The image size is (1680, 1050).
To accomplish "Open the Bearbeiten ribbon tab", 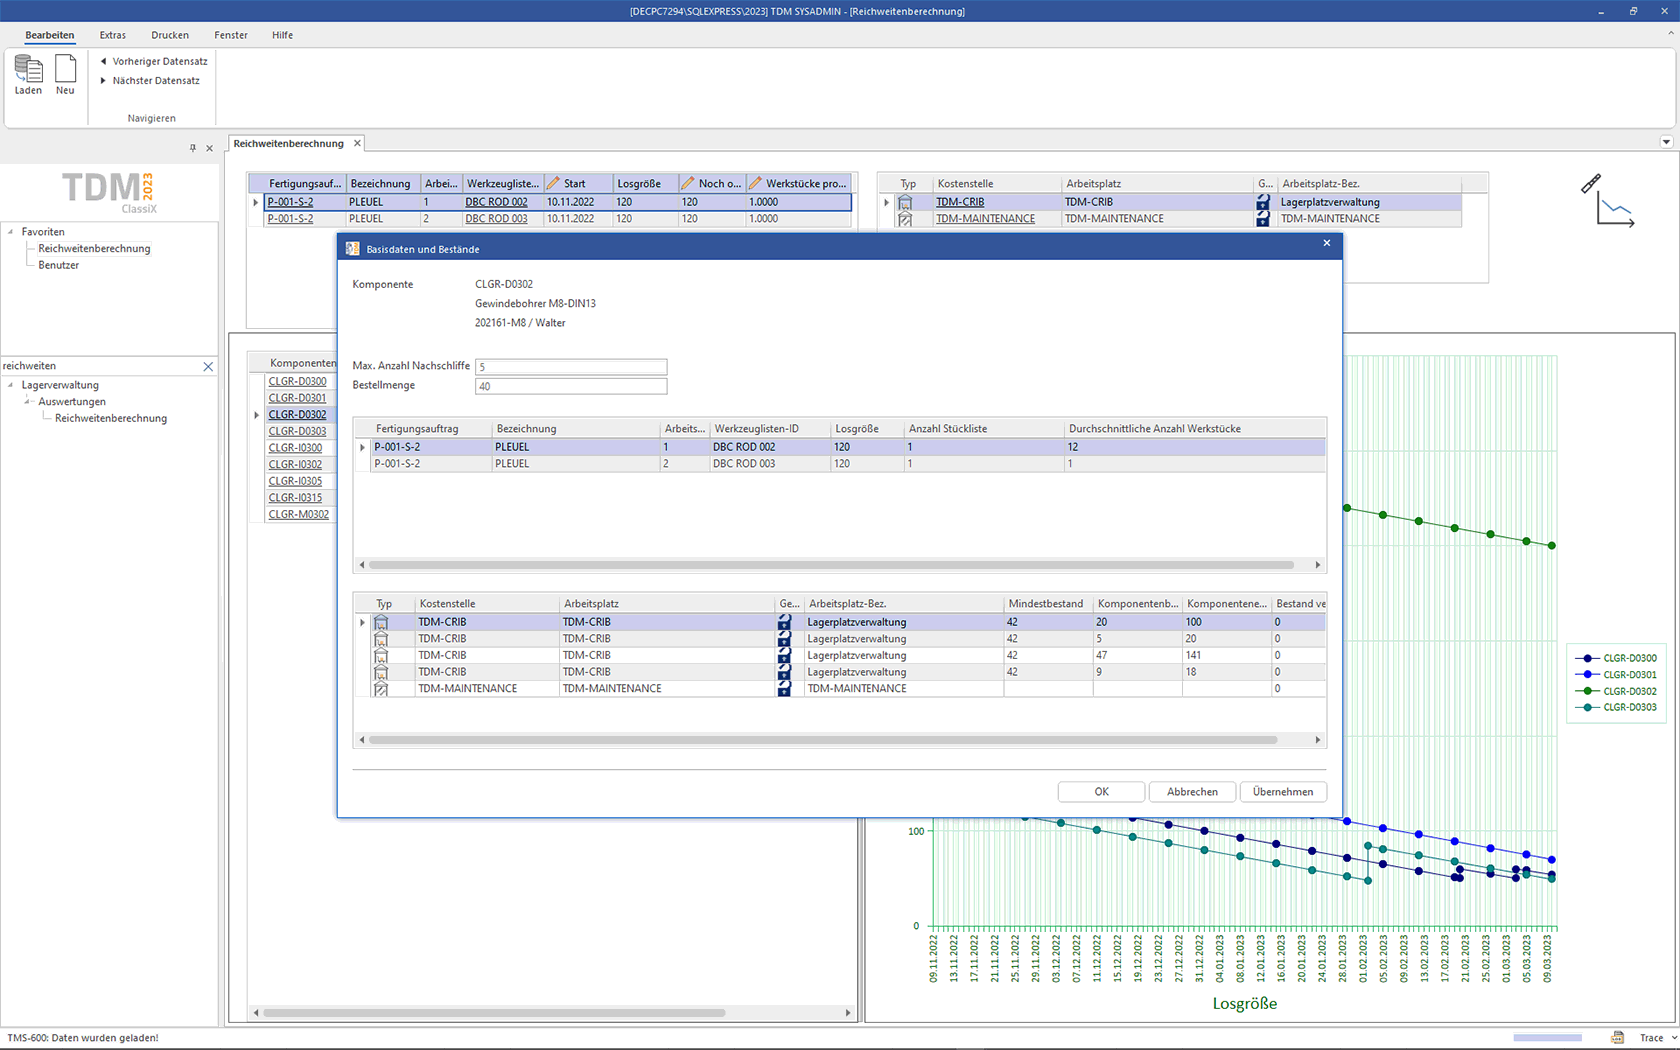I will (50, 35).
